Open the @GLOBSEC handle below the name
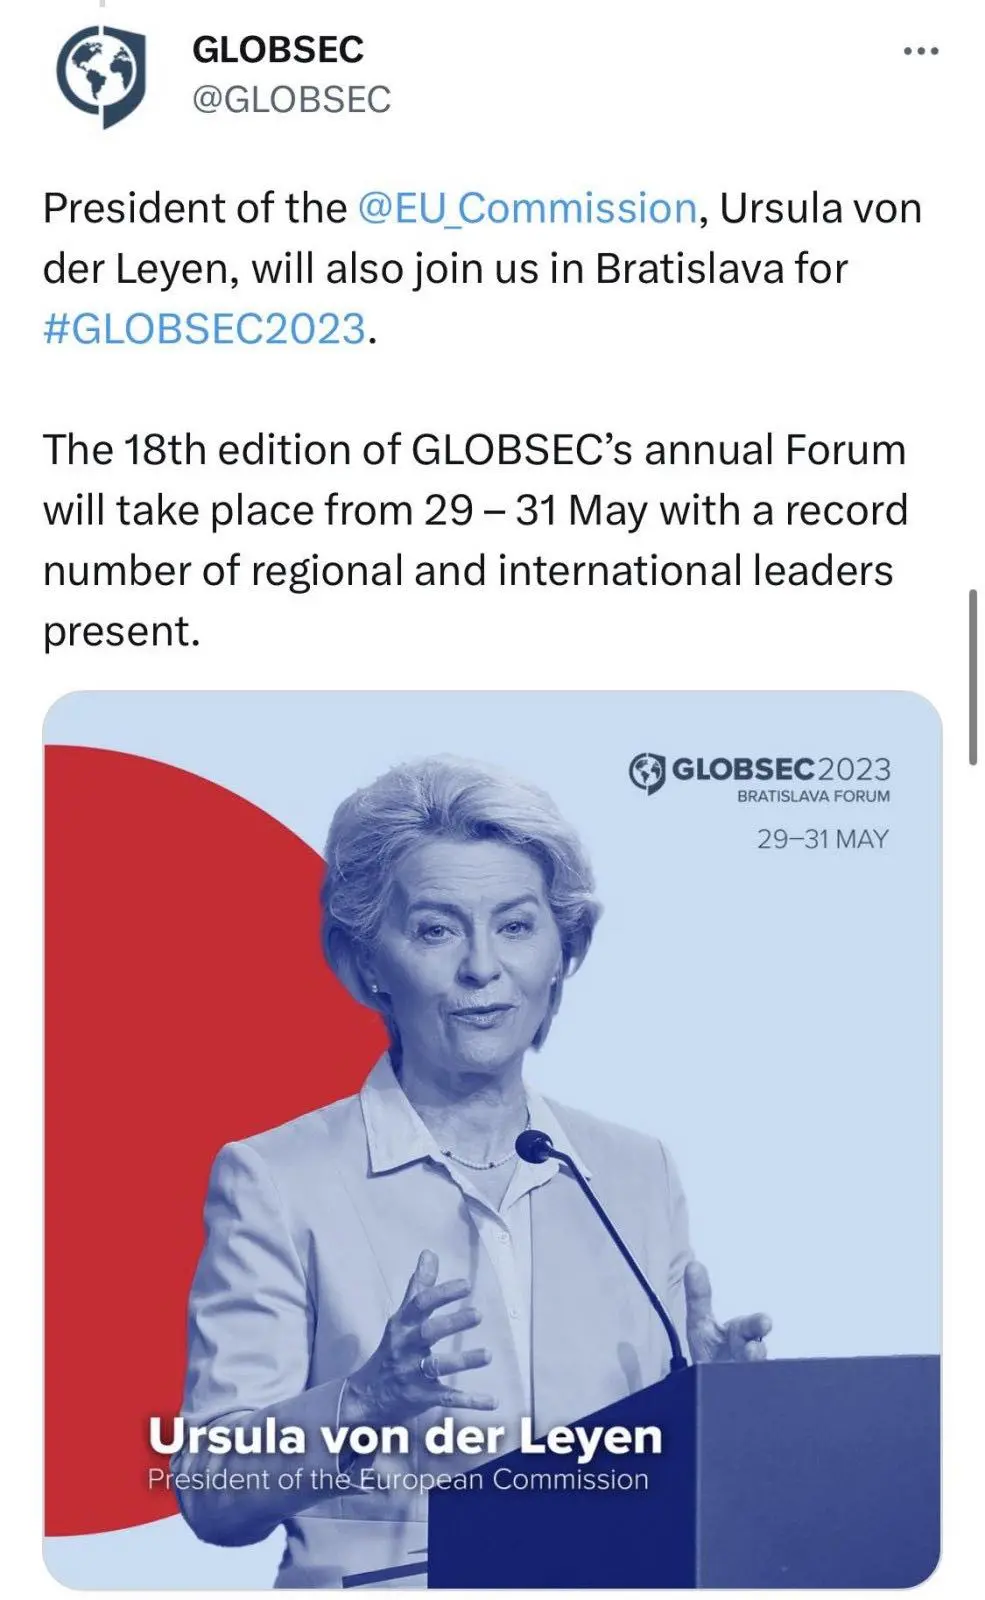 coord(291,100)
